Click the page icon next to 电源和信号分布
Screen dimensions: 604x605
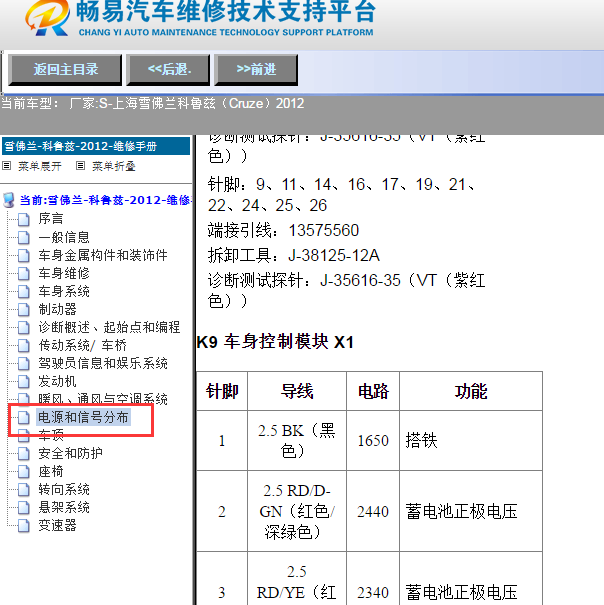pos(24,417)
